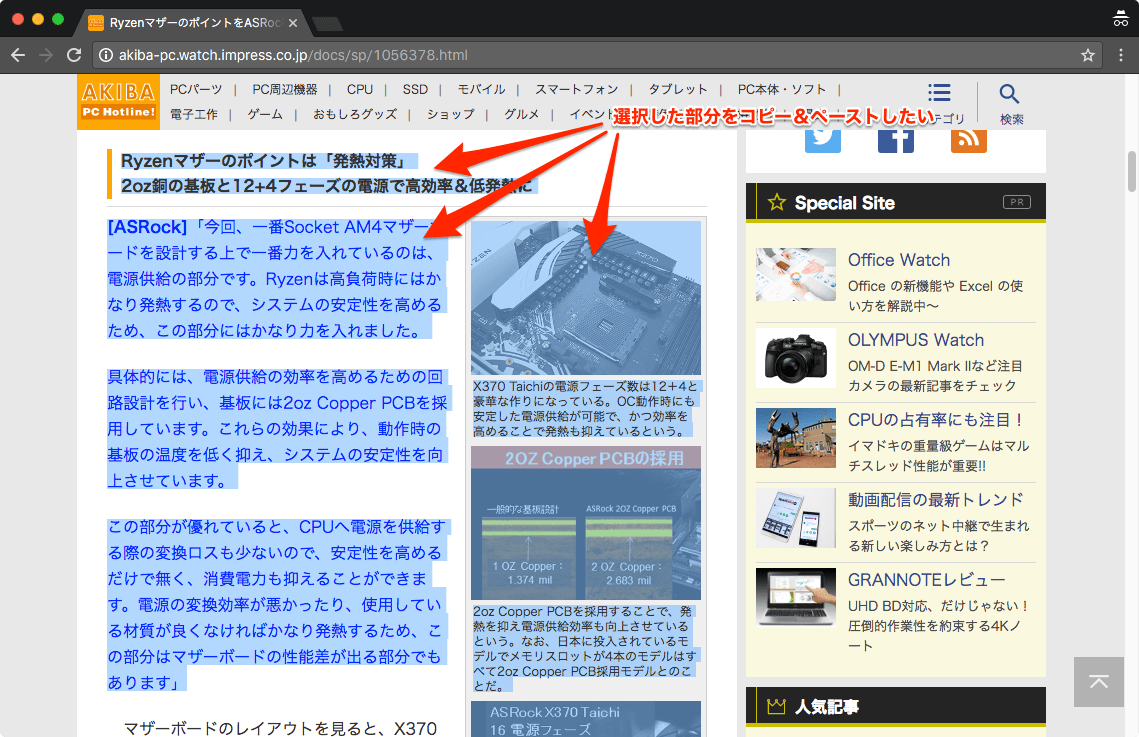The width and height of the screenshot is (1139, 737).
Task: Open the Chrome three-dot menu
Action: coord(1121,55)
